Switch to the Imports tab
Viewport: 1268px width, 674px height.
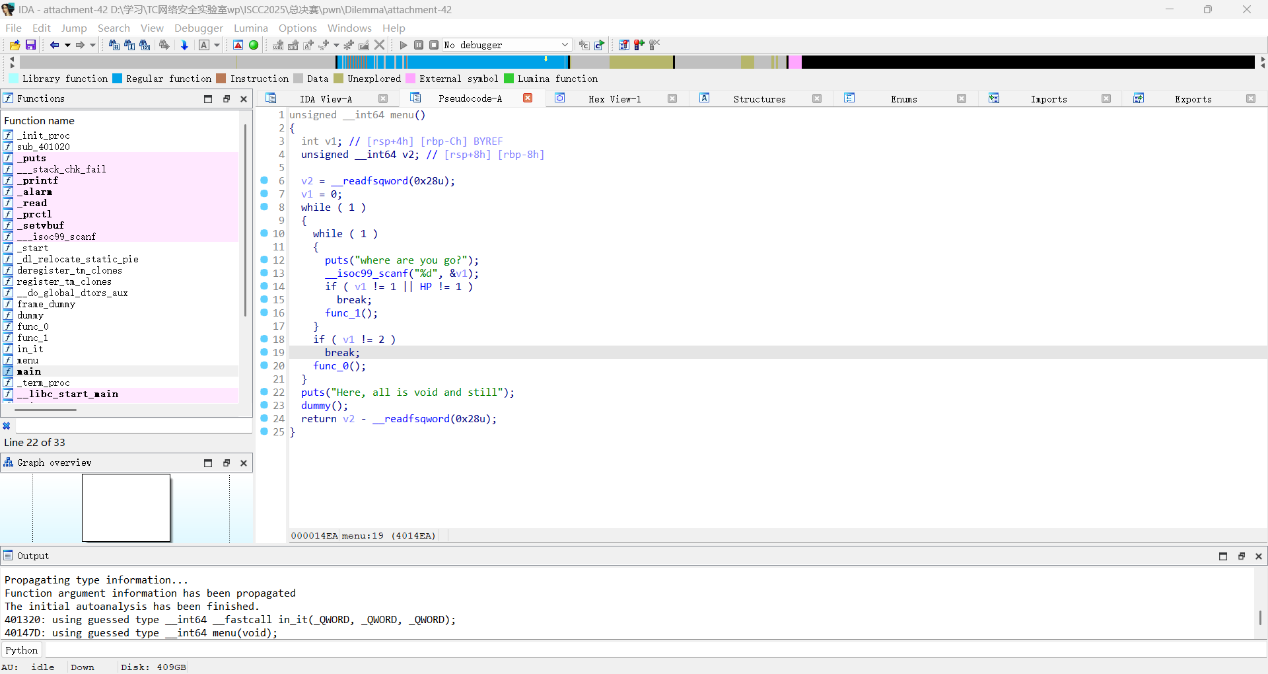[x=1049, y=99]
